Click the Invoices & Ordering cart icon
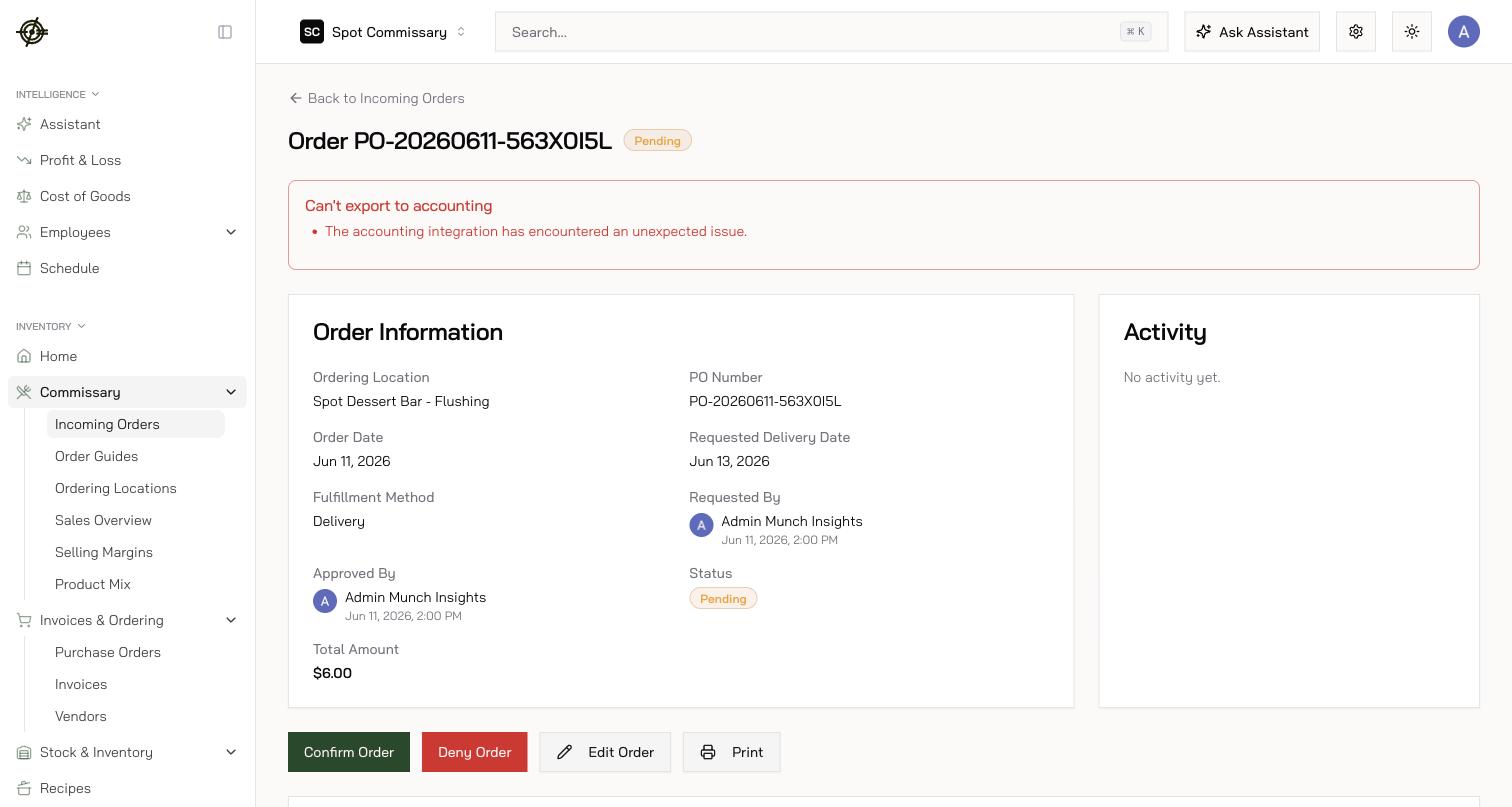1512x807 pixels. point(24,620)
